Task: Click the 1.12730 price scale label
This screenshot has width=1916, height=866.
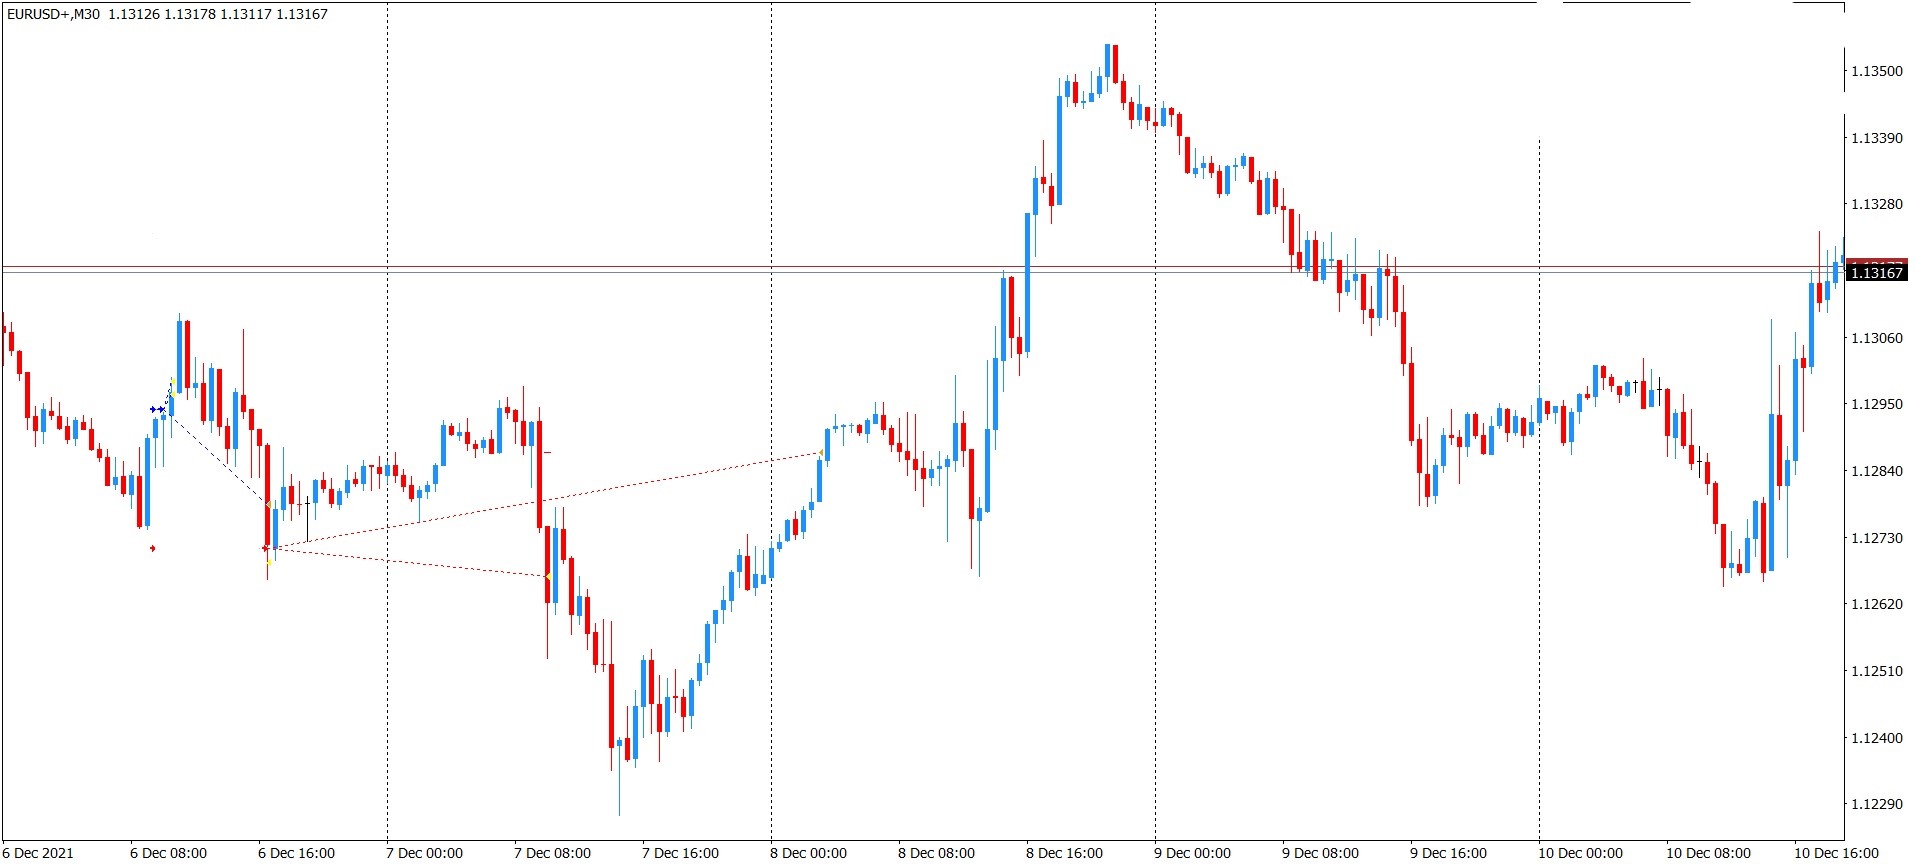Action: pos(1877,538)
